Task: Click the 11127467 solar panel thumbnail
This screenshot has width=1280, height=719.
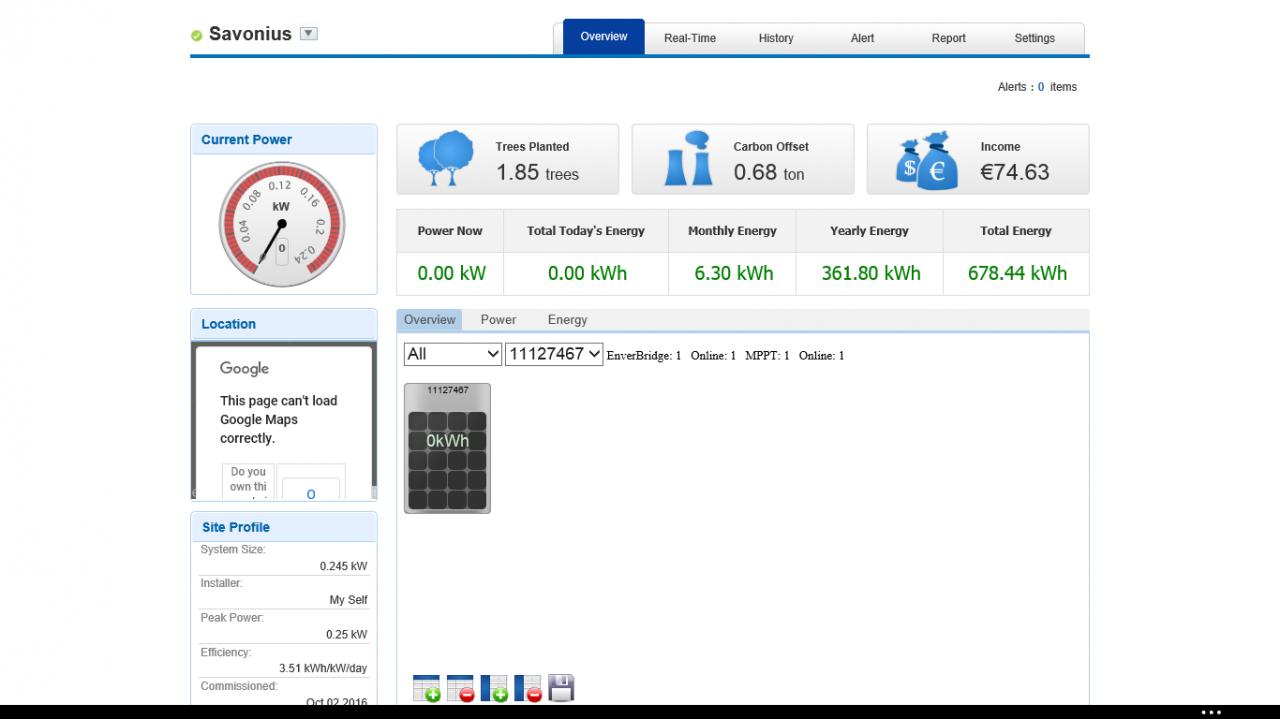Action: coord(447,448)
